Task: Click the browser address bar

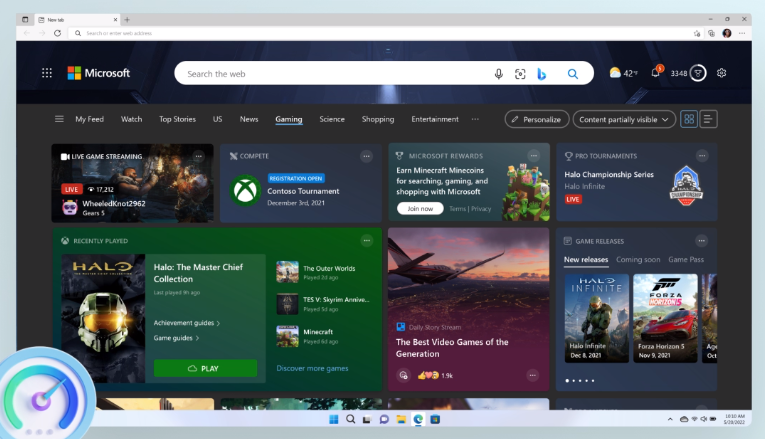Action: click(381, 33)
